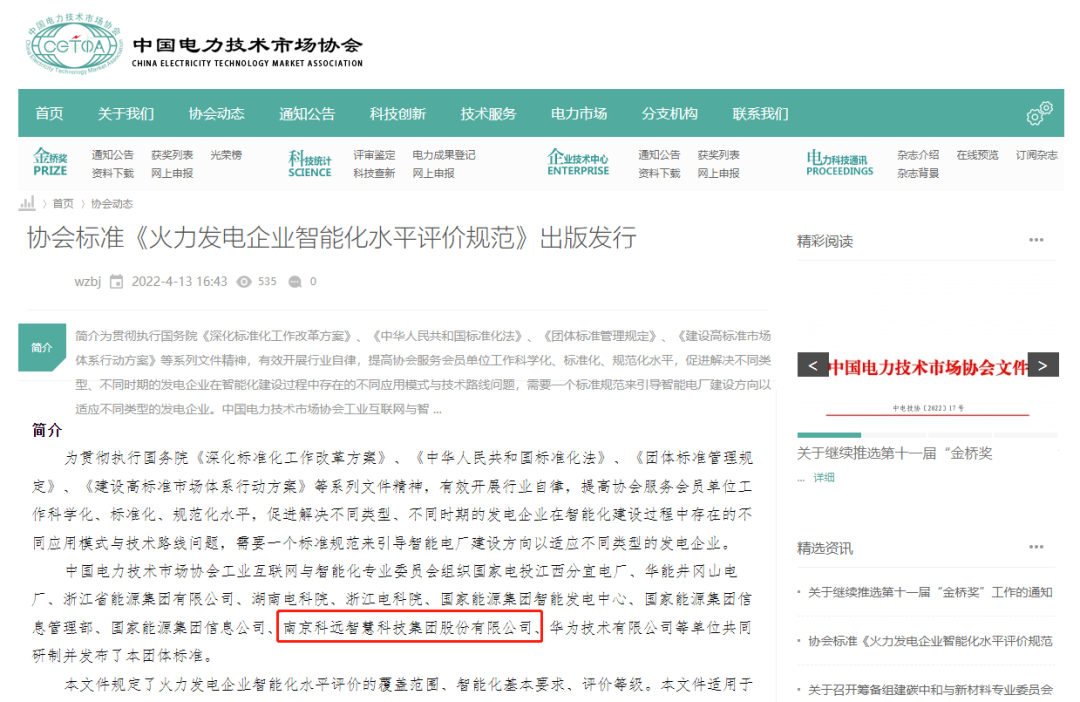Expand the 精彩阅读 more options dots
Viewport: 1080px width, 702px height.
1035,241
